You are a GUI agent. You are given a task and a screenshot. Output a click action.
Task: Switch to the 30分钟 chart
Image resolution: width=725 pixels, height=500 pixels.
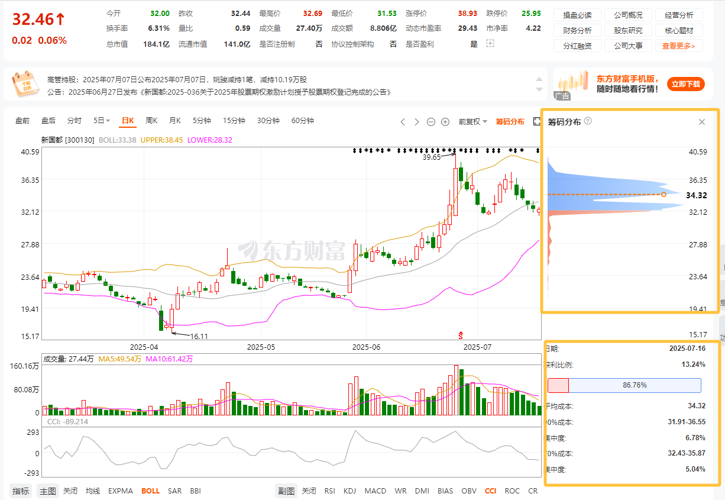[268, 120]
